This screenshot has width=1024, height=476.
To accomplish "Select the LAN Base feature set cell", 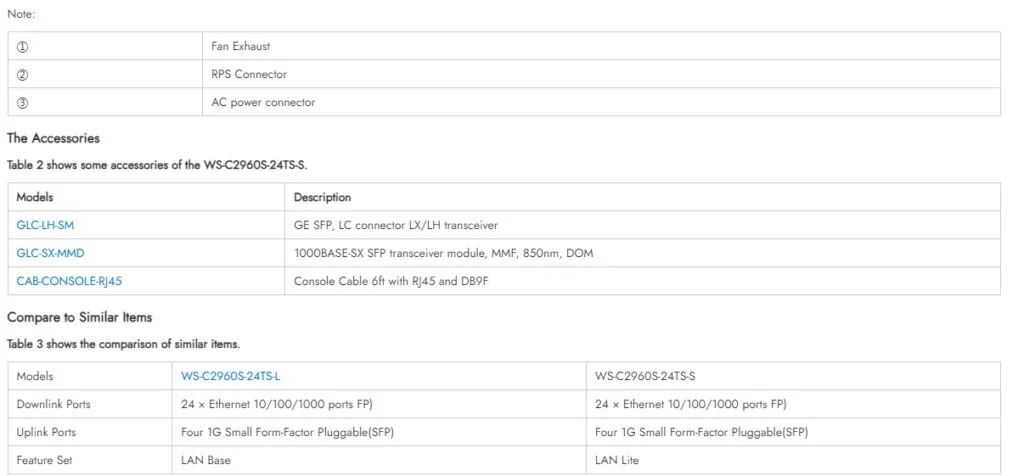I will point(202,460).
